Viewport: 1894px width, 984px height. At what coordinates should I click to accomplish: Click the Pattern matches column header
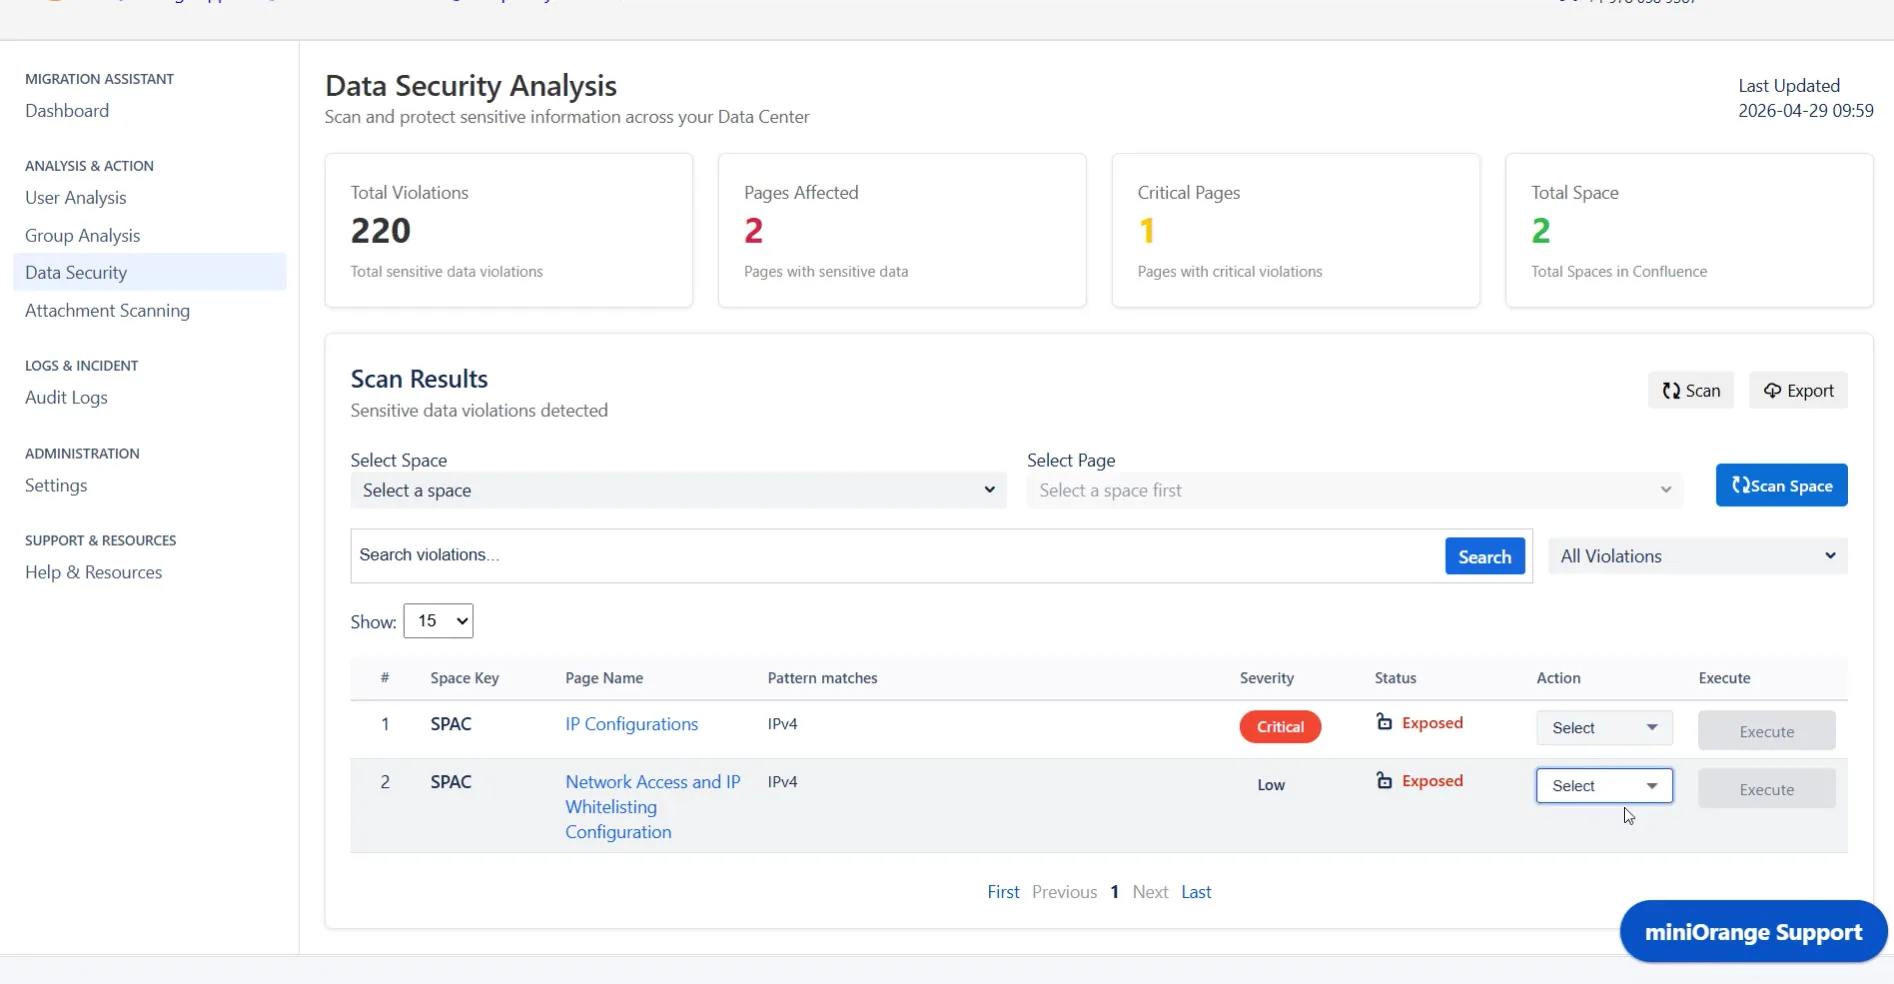[823, 678]
